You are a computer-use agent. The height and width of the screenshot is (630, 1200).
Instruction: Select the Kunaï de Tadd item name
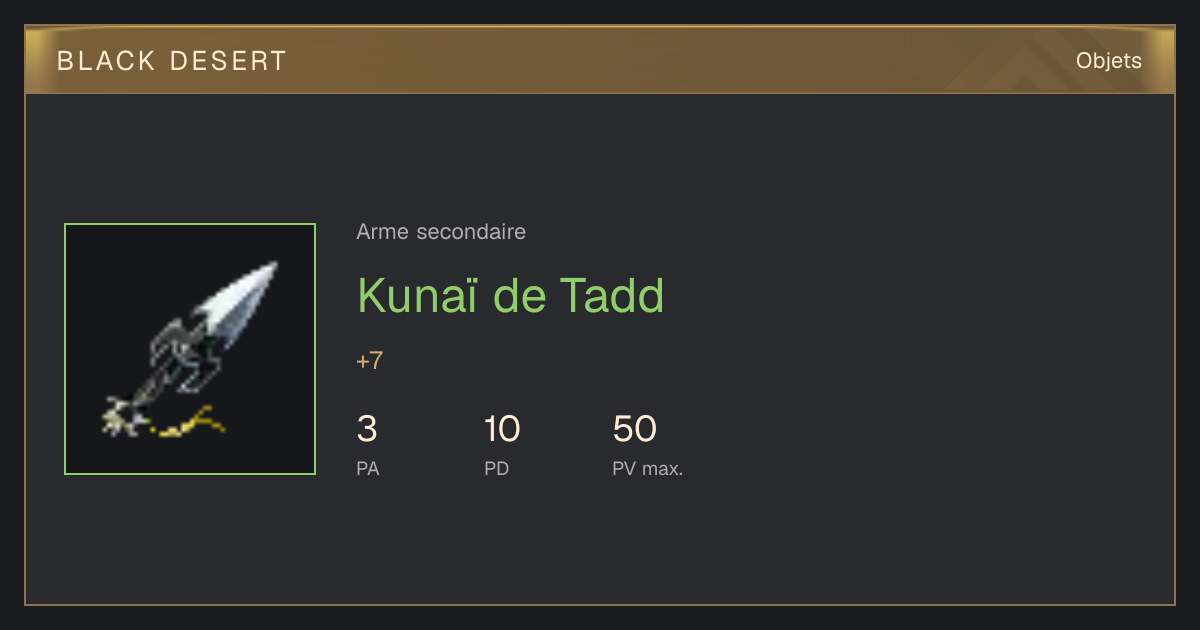pos(511,296)
